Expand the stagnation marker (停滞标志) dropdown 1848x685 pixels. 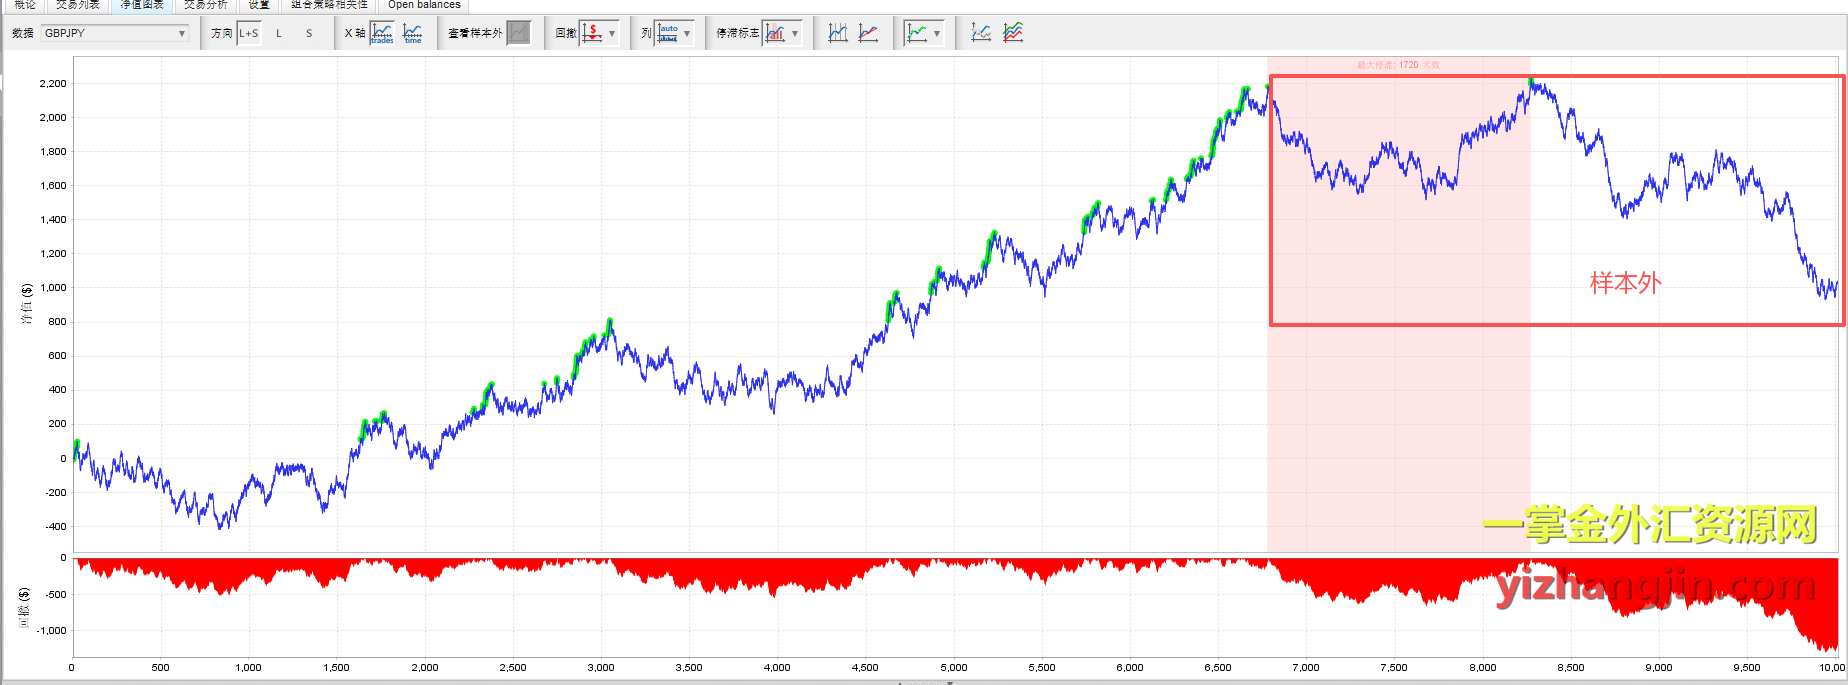point(795,33)
